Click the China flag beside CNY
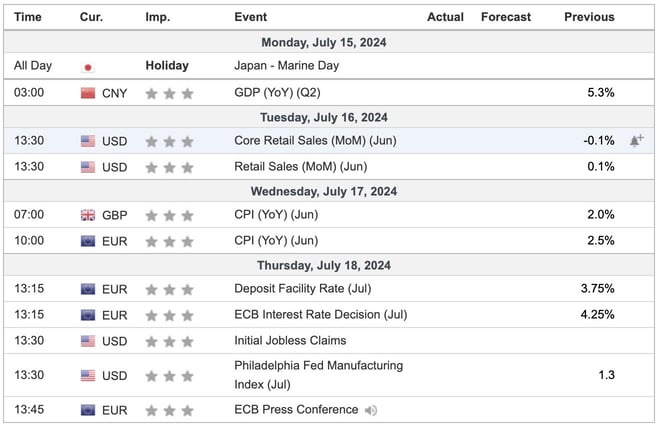Screen dimensions: 658x428 coord(88,93)
